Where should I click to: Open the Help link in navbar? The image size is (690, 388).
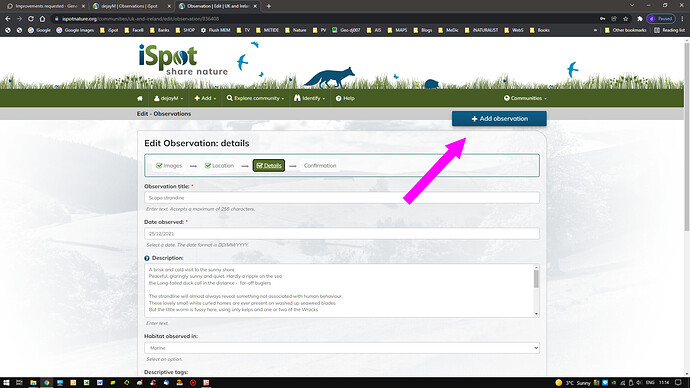pos(345,98)
